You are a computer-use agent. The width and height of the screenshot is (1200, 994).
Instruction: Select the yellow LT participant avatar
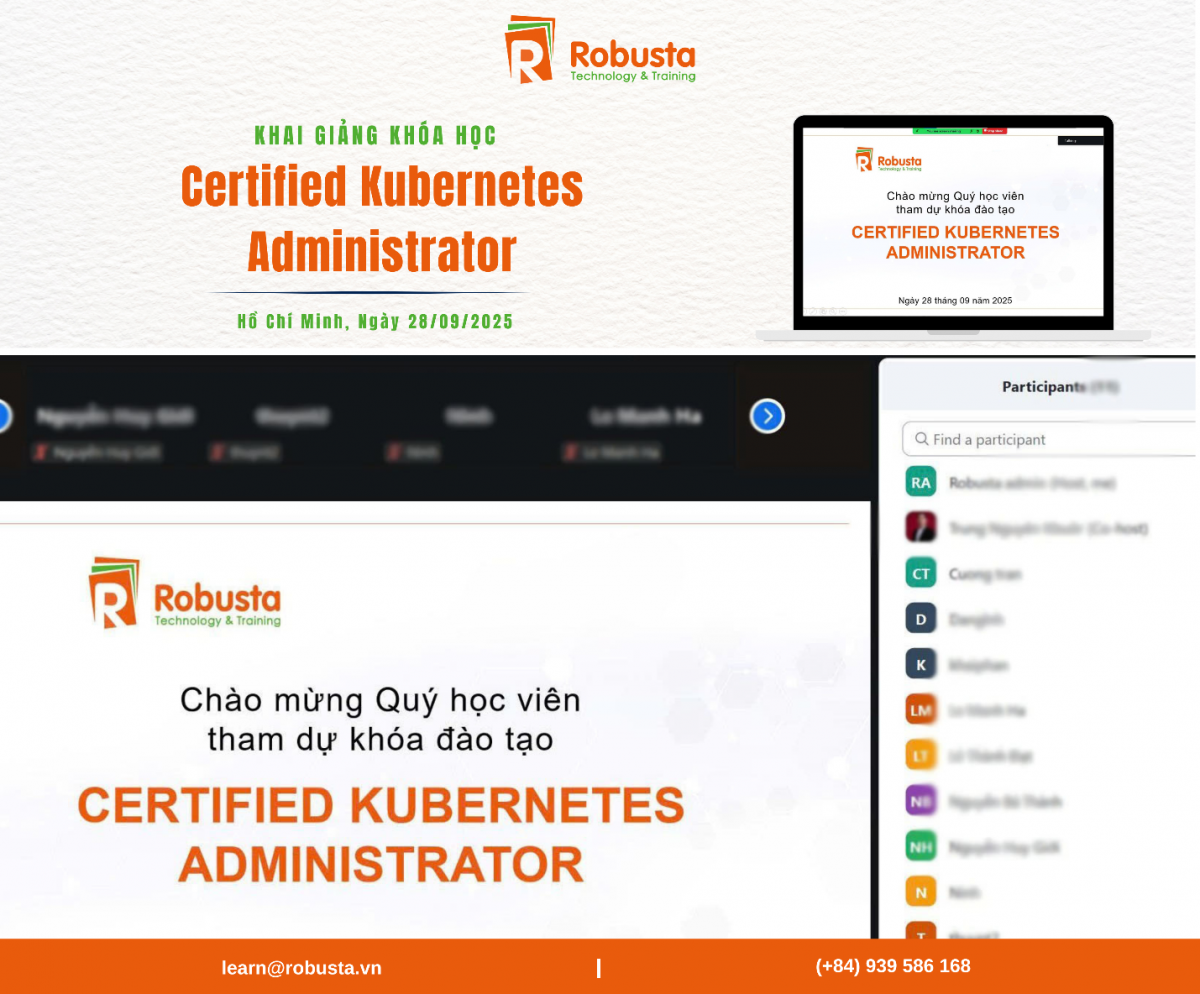(920, 755)
